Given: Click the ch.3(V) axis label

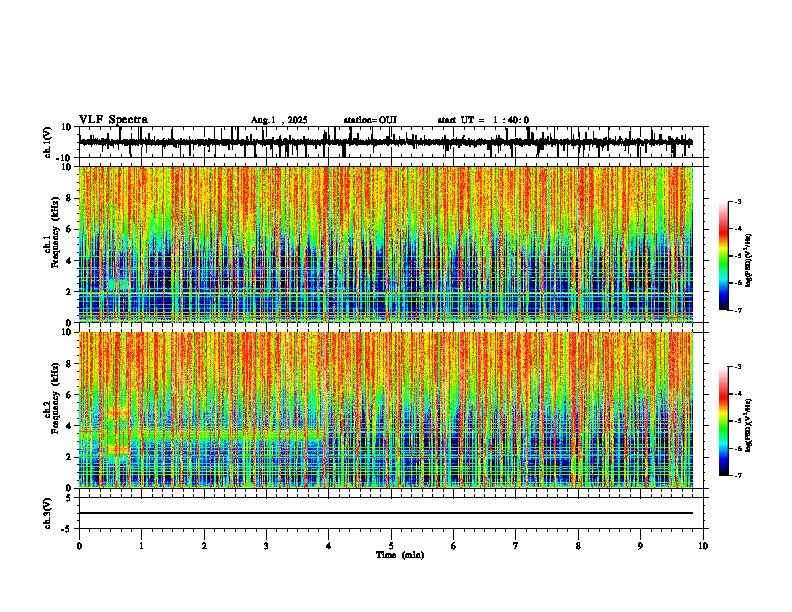Looking at the screenshot, I should [48, 513].
